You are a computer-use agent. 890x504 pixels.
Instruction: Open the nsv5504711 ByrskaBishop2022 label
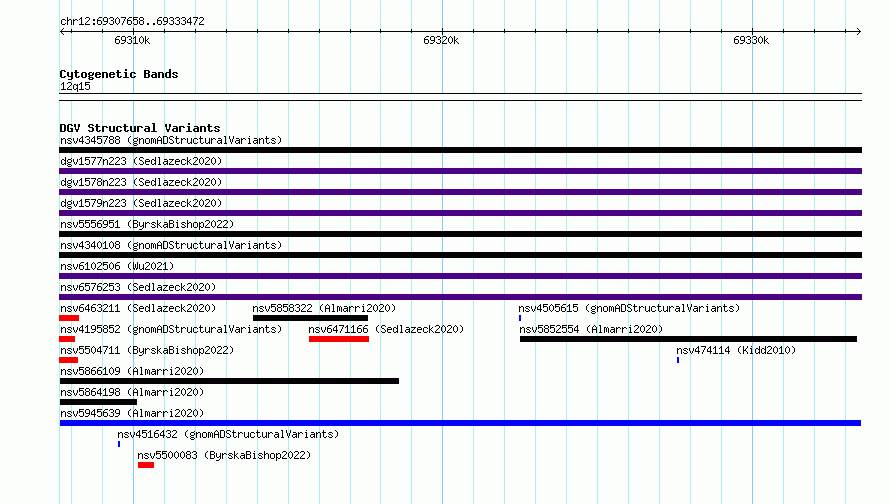pos(147,350)
